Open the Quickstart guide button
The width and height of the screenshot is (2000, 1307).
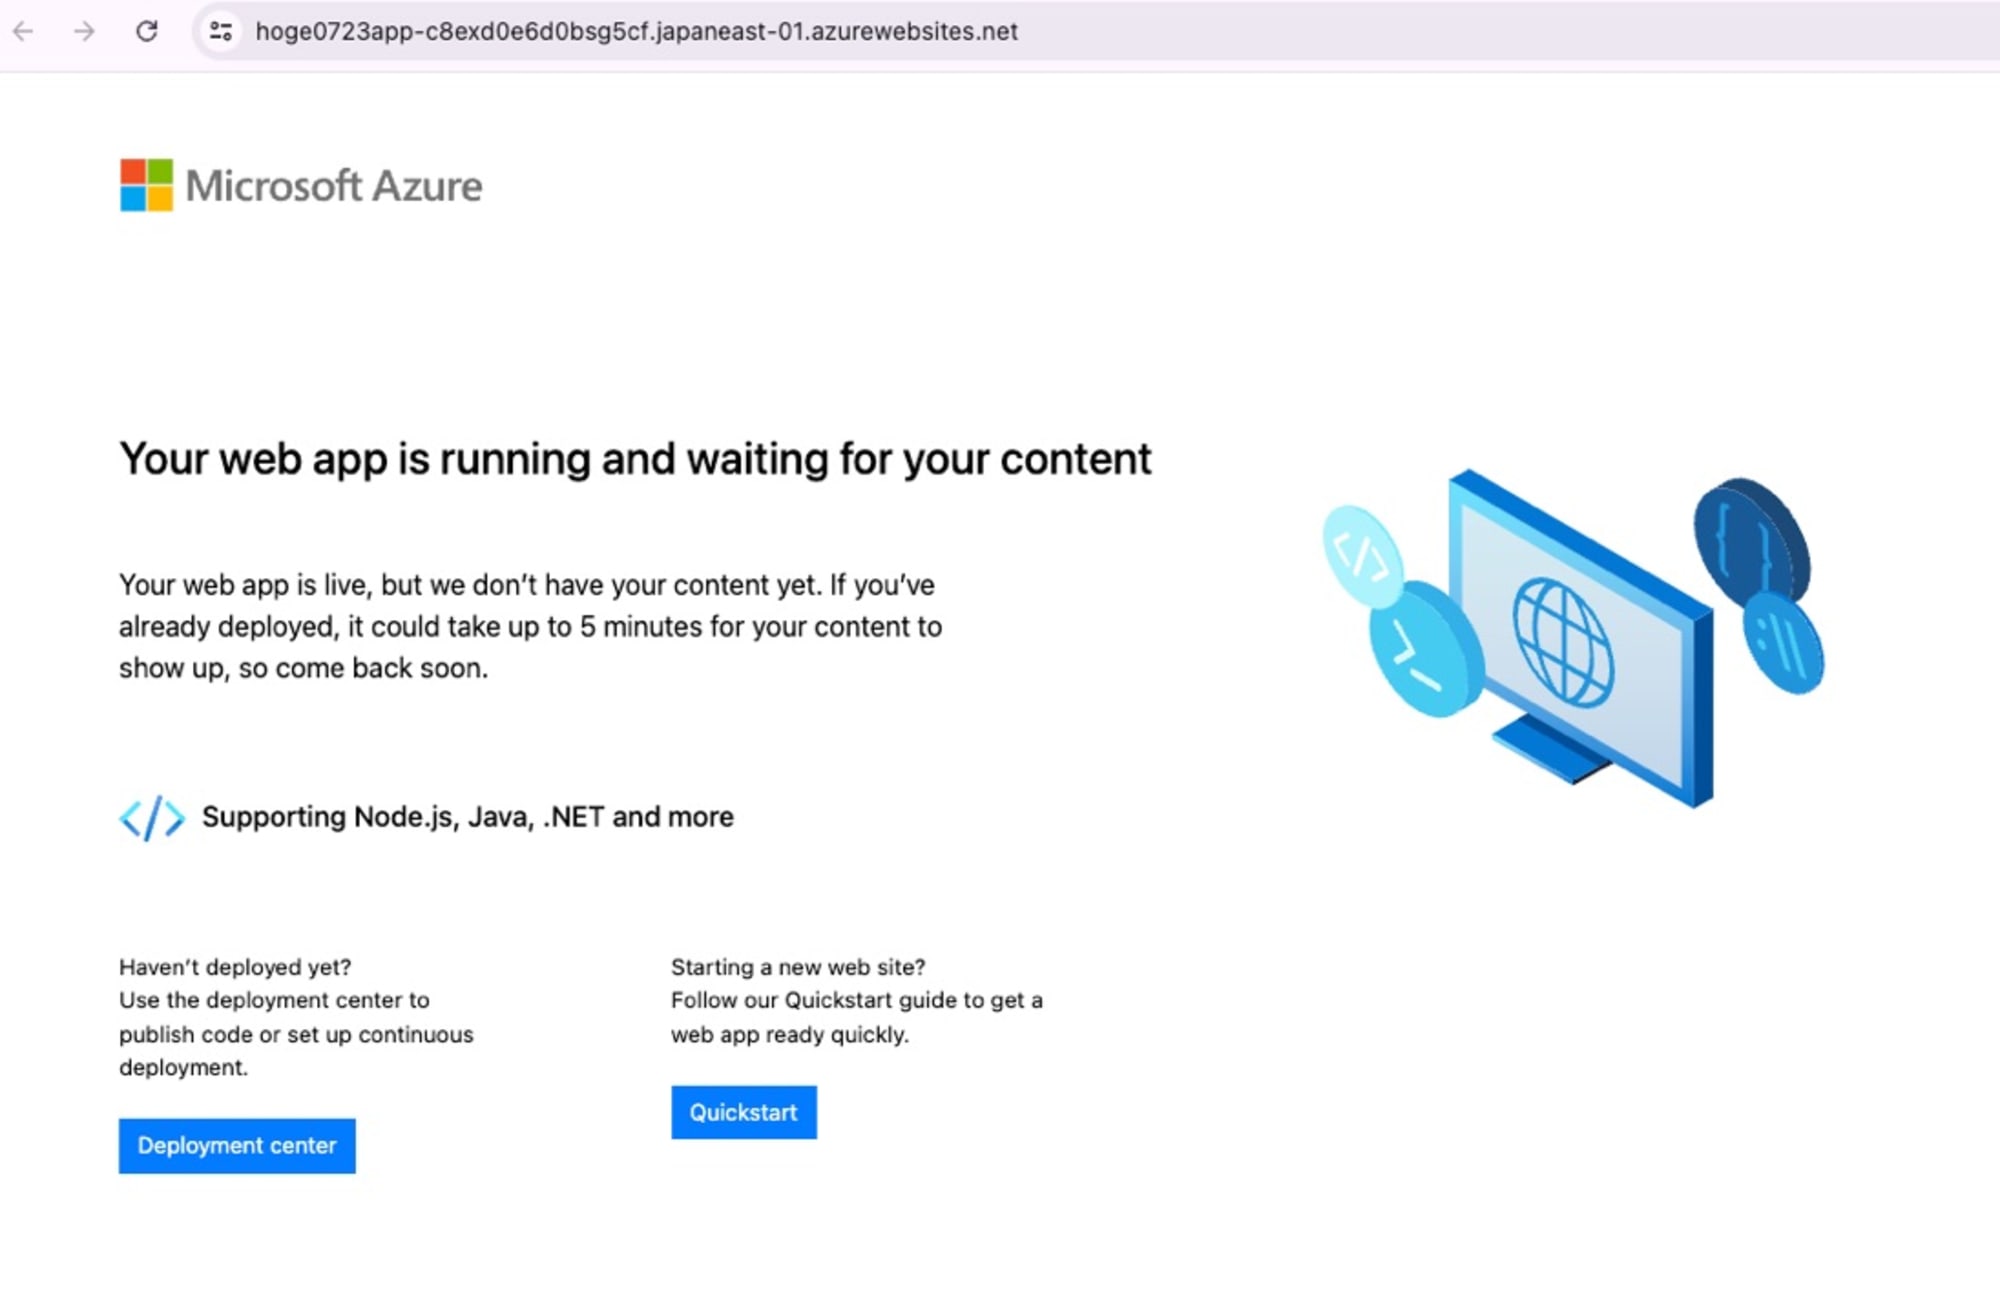pos(744,1112)
